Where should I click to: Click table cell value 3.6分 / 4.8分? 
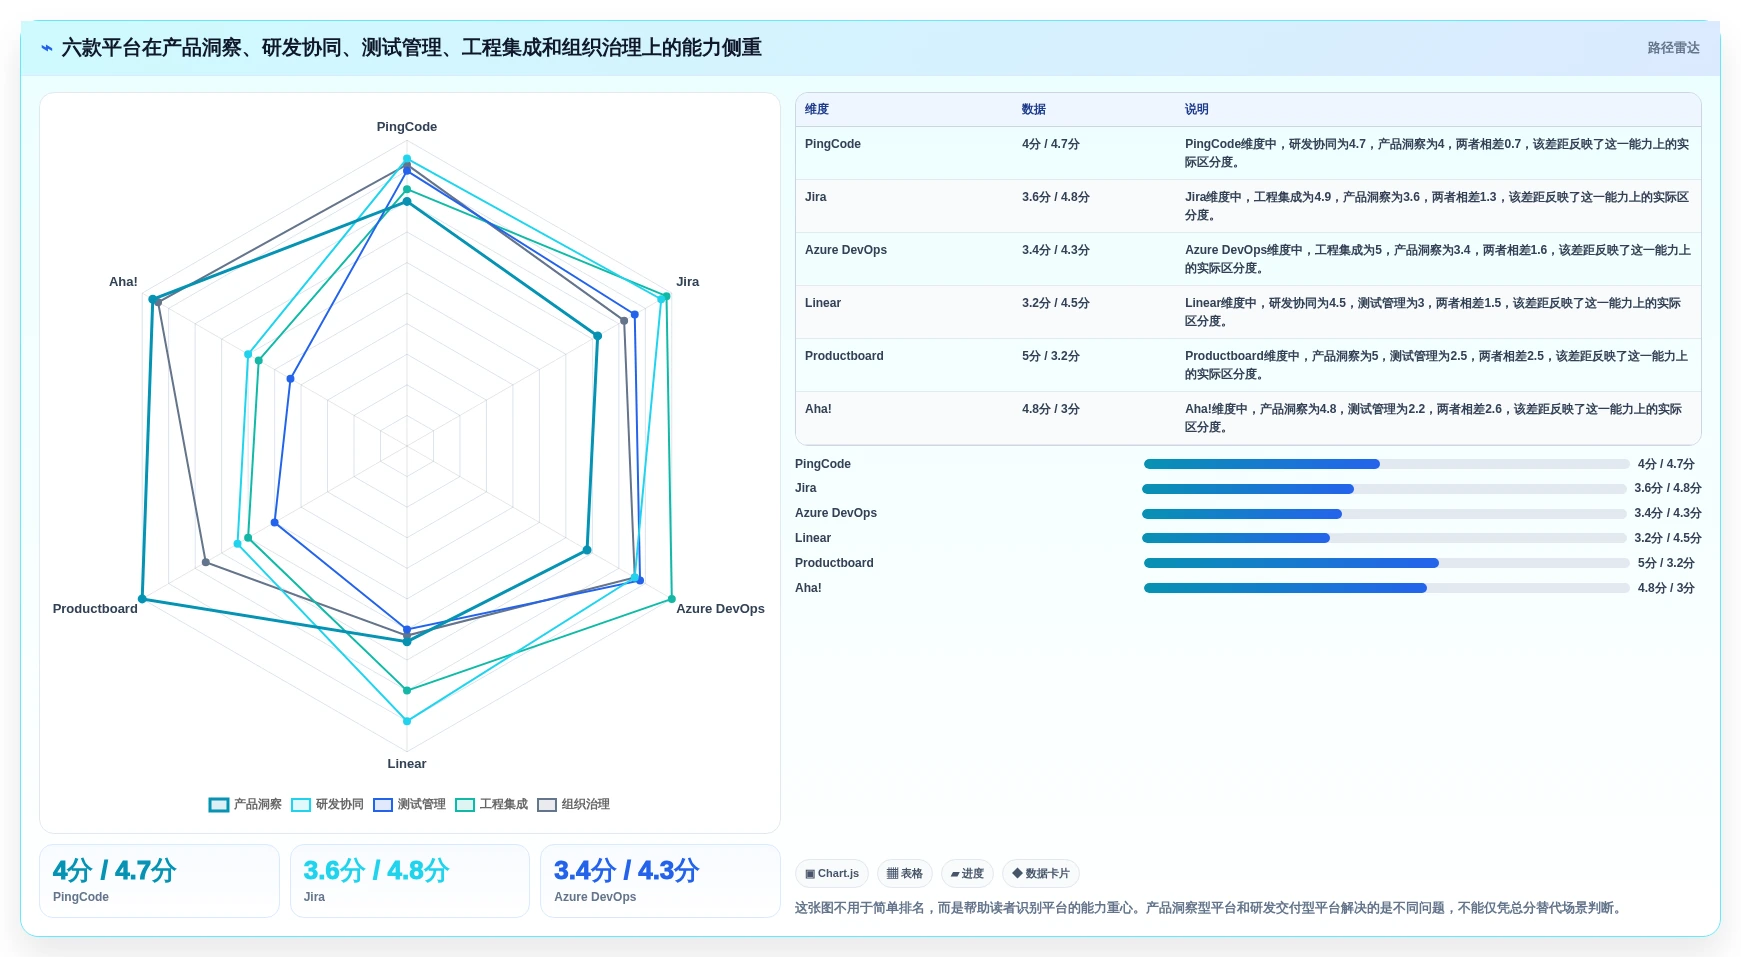tap(1055, 197)
